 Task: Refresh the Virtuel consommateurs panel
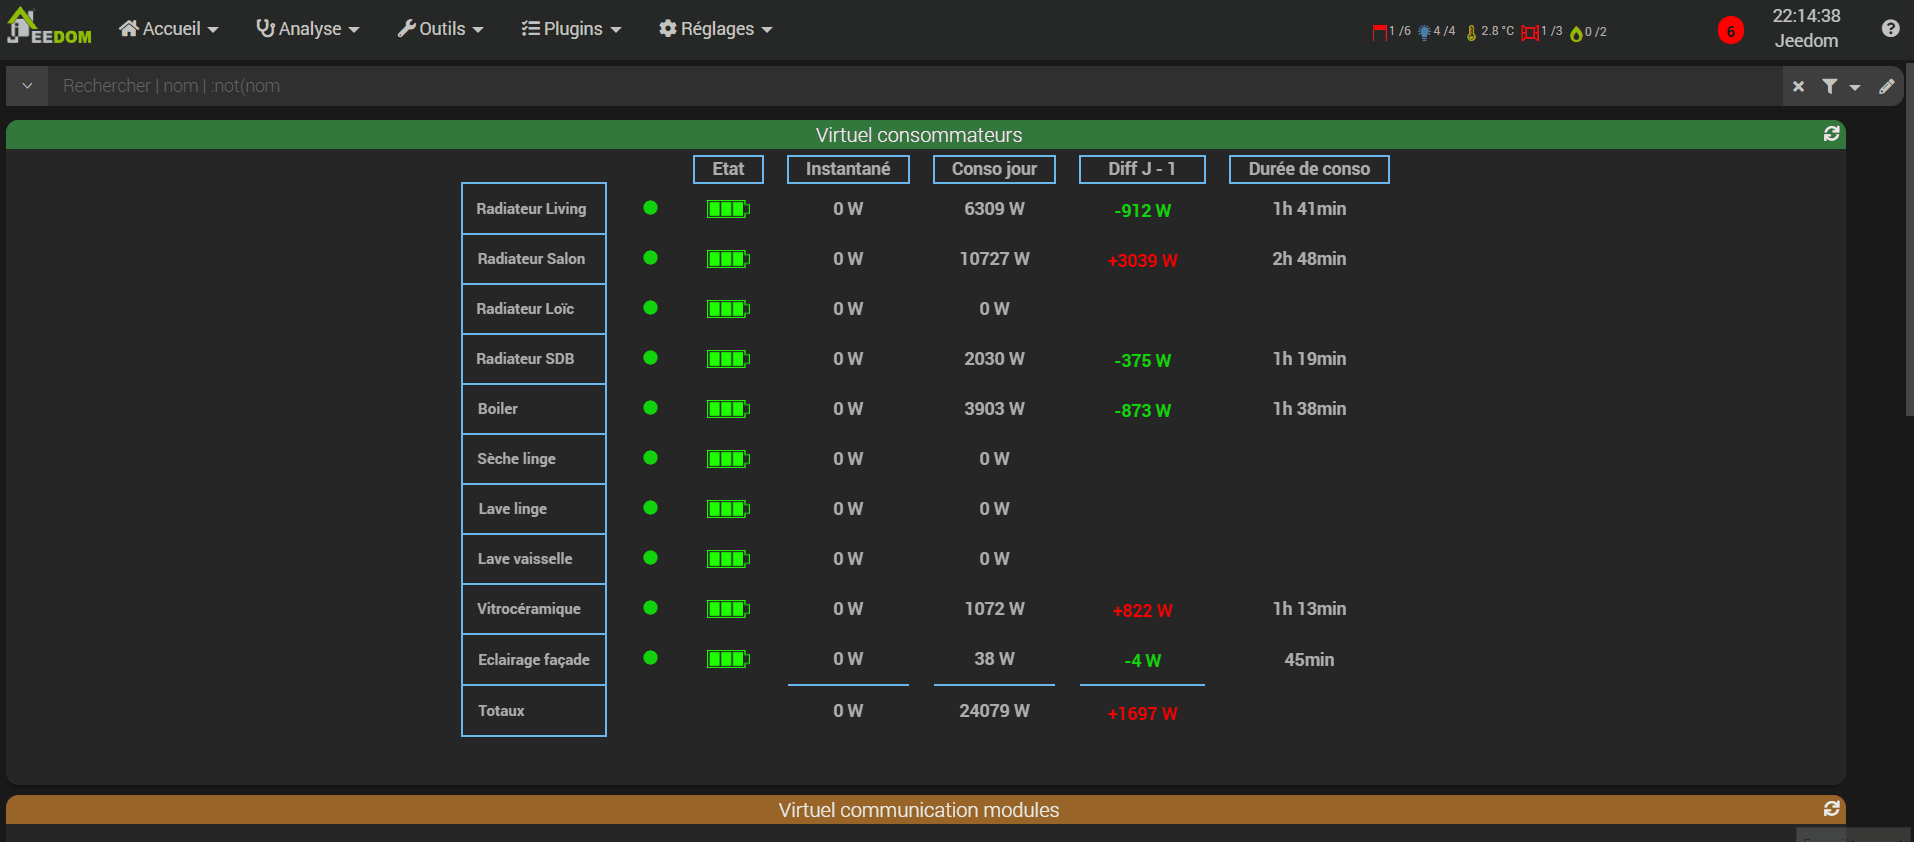(1831, 134)
